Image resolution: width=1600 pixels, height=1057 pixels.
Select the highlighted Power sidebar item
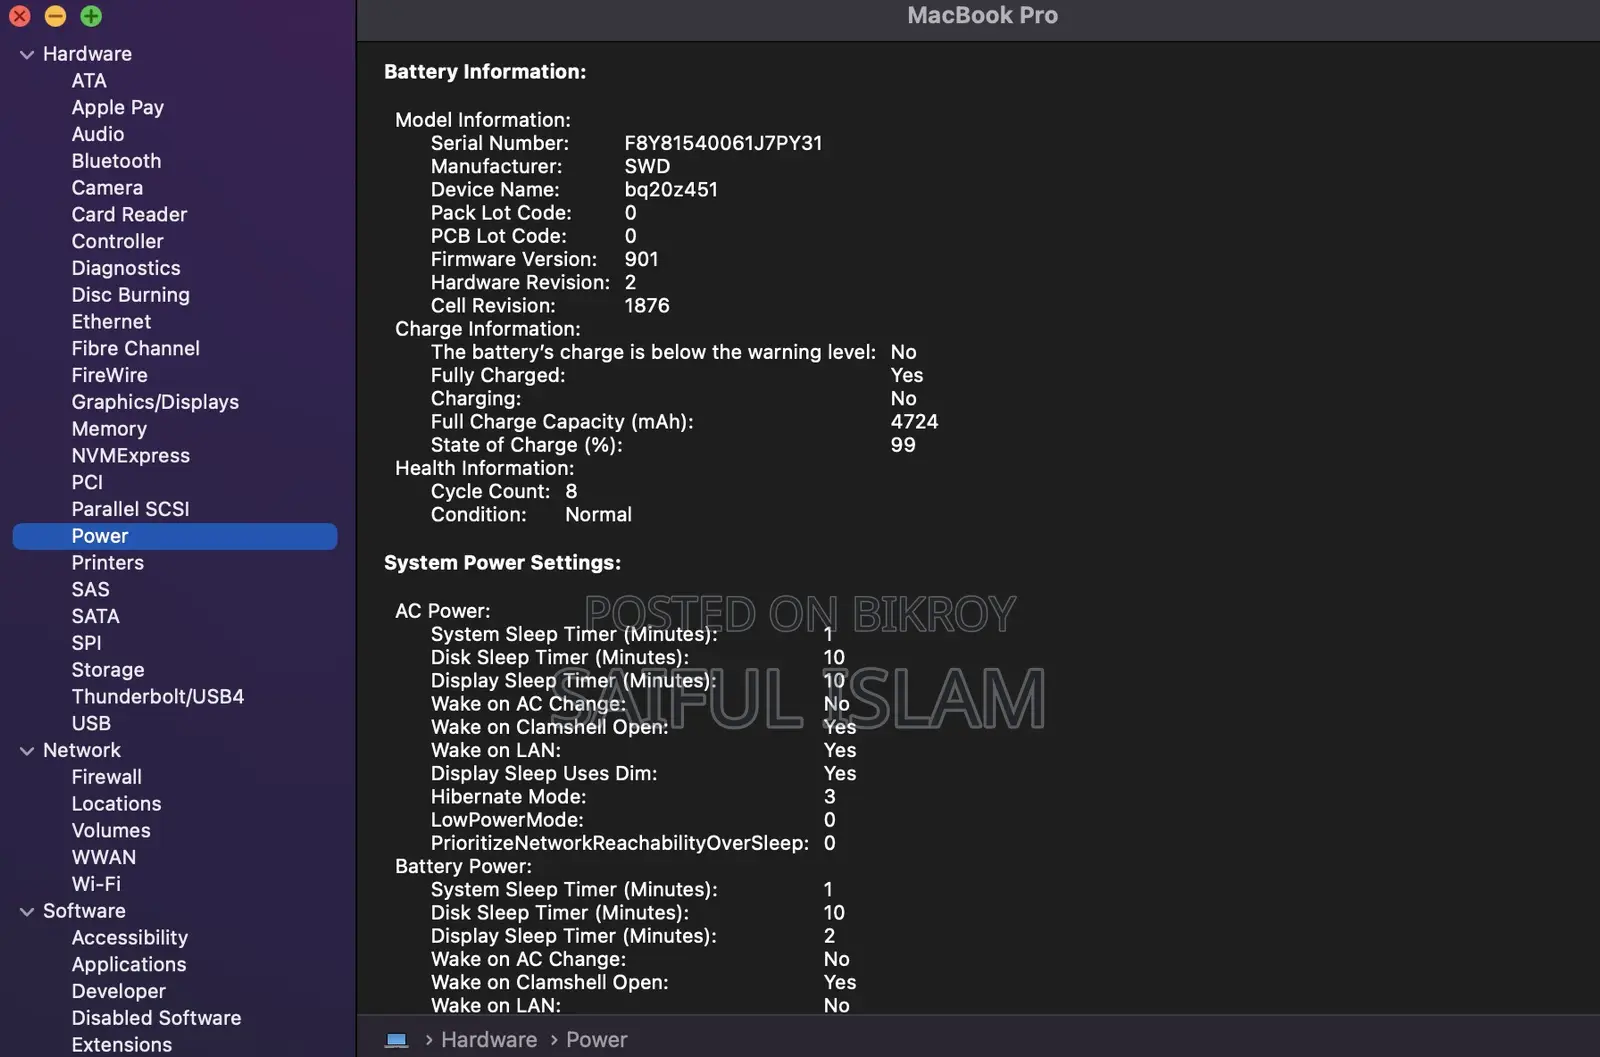175,536
